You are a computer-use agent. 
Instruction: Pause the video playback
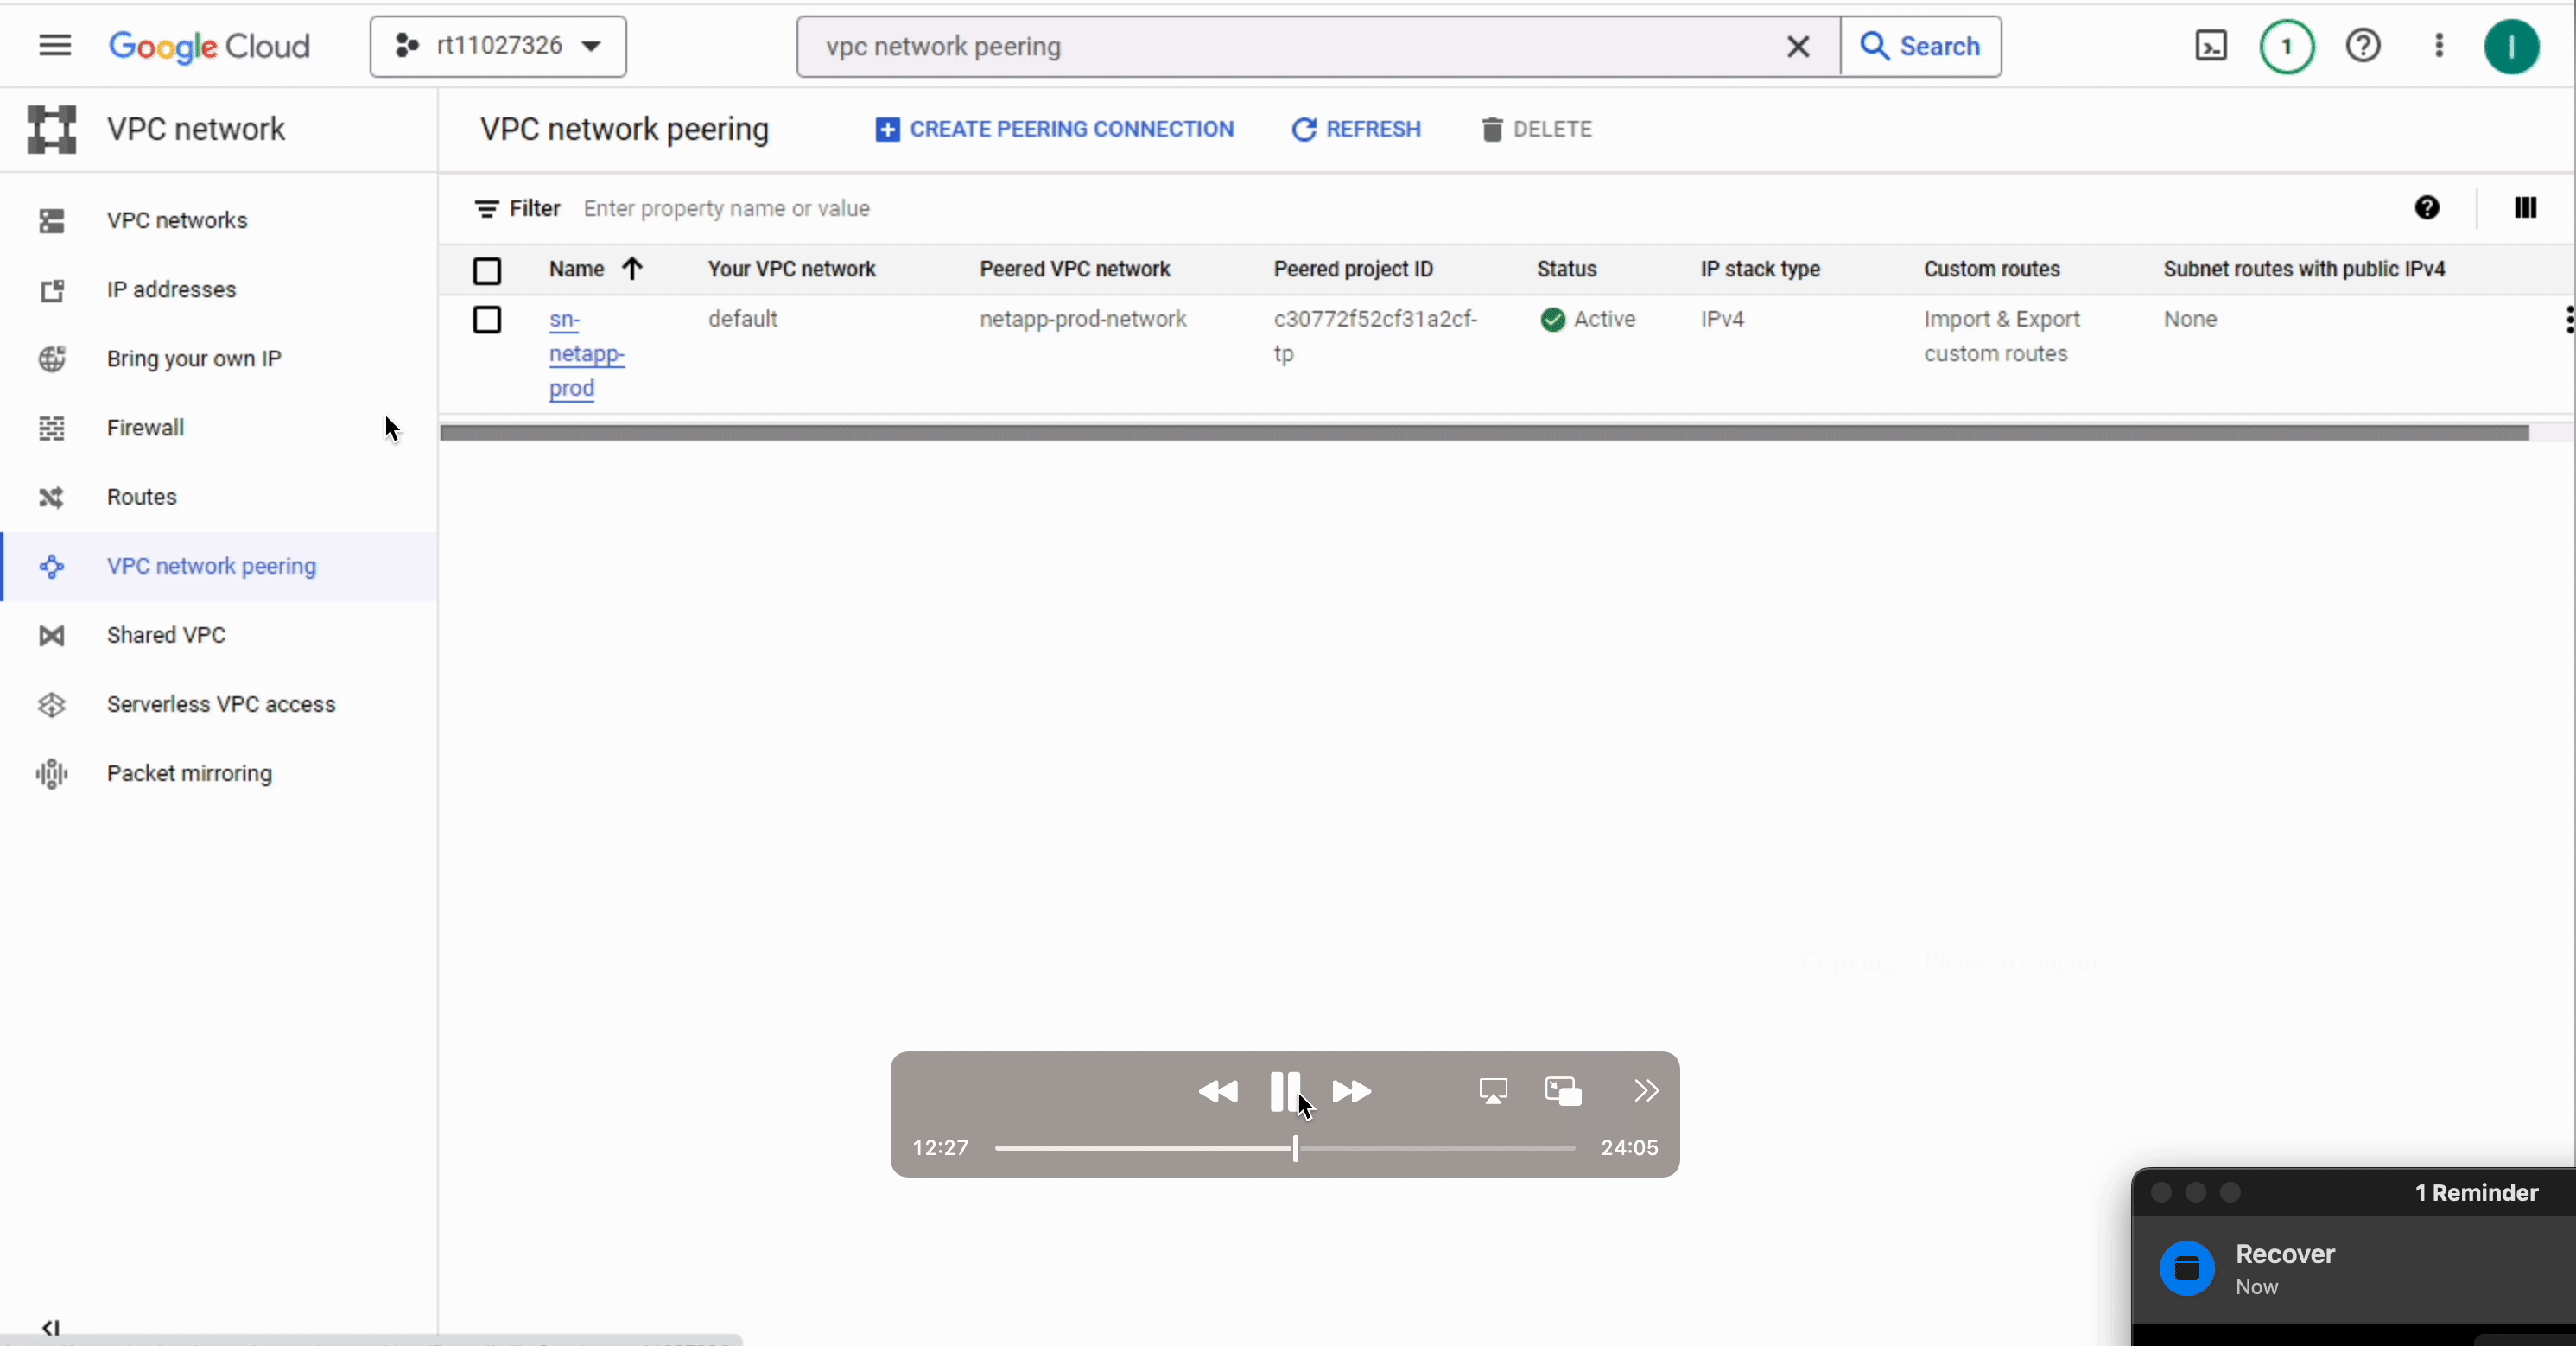tap(1284, 1091)
